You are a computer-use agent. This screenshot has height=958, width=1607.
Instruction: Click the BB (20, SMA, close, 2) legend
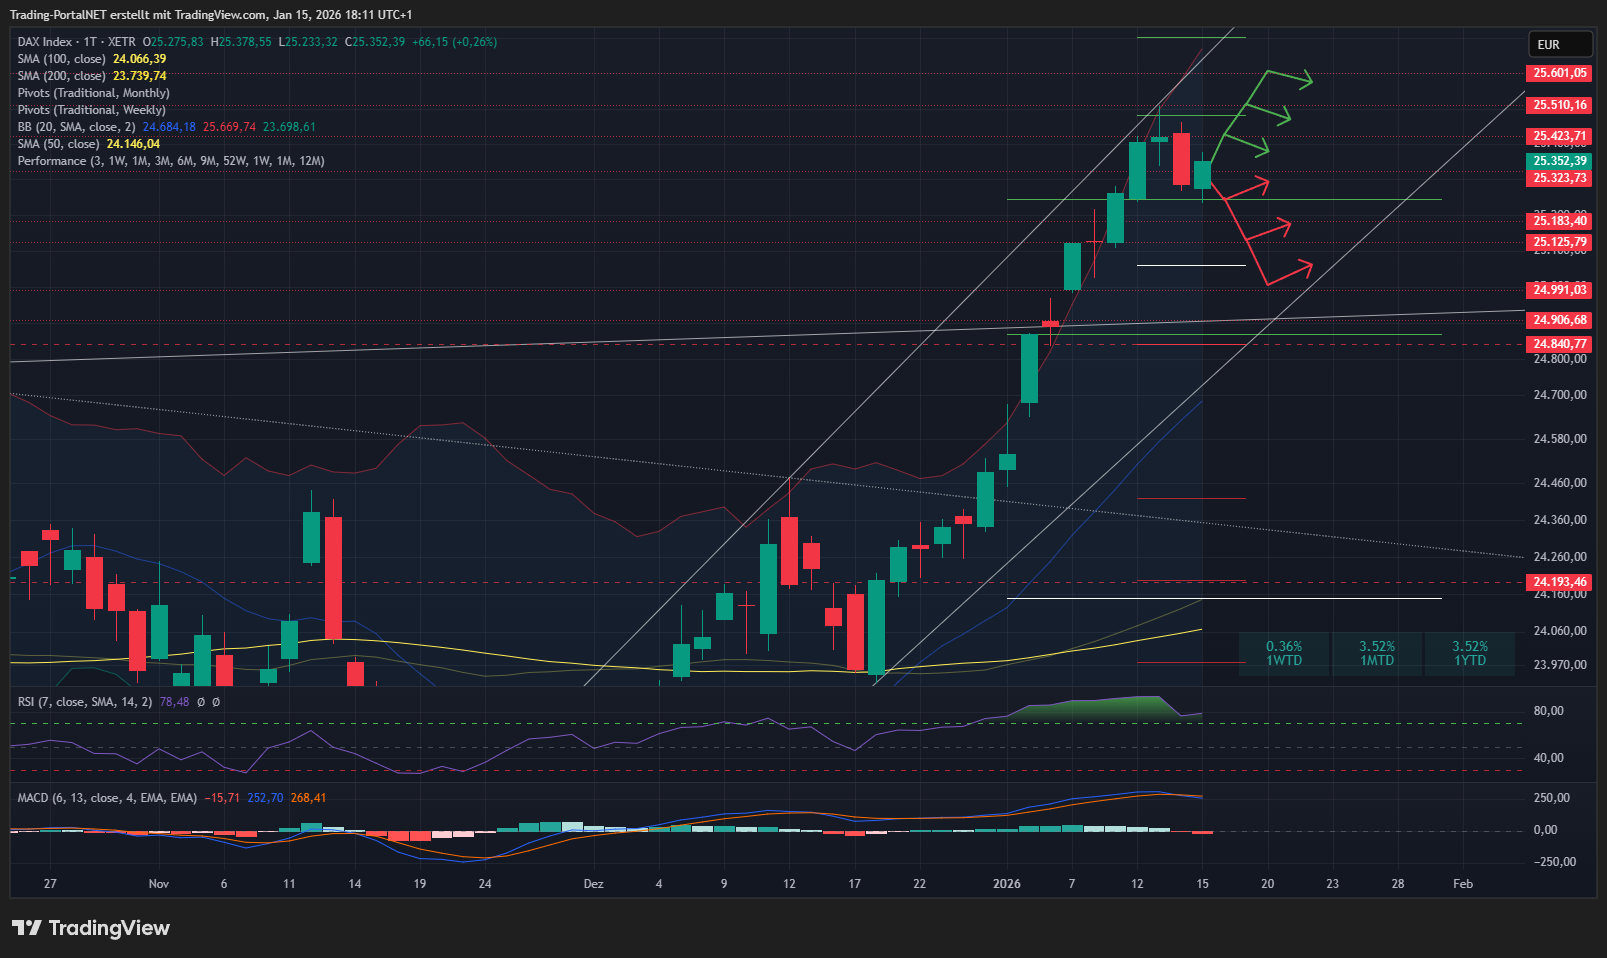coord(76,127)
